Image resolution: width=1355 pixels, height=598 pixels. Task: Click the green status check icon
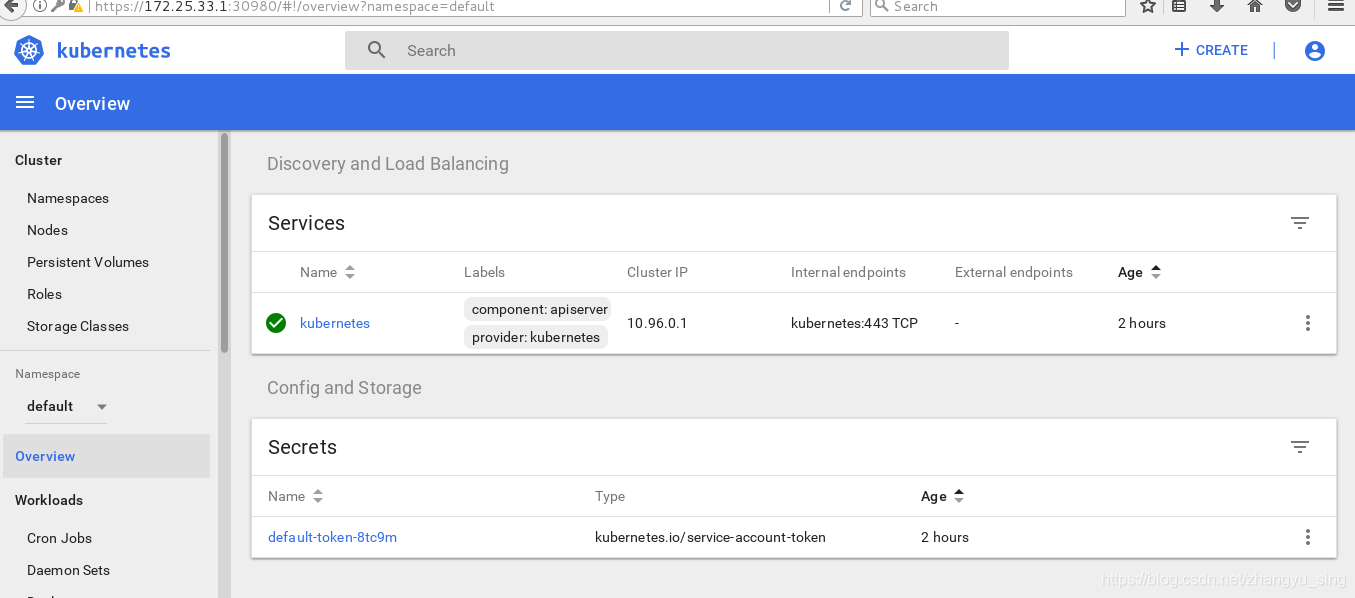point(276,323)
